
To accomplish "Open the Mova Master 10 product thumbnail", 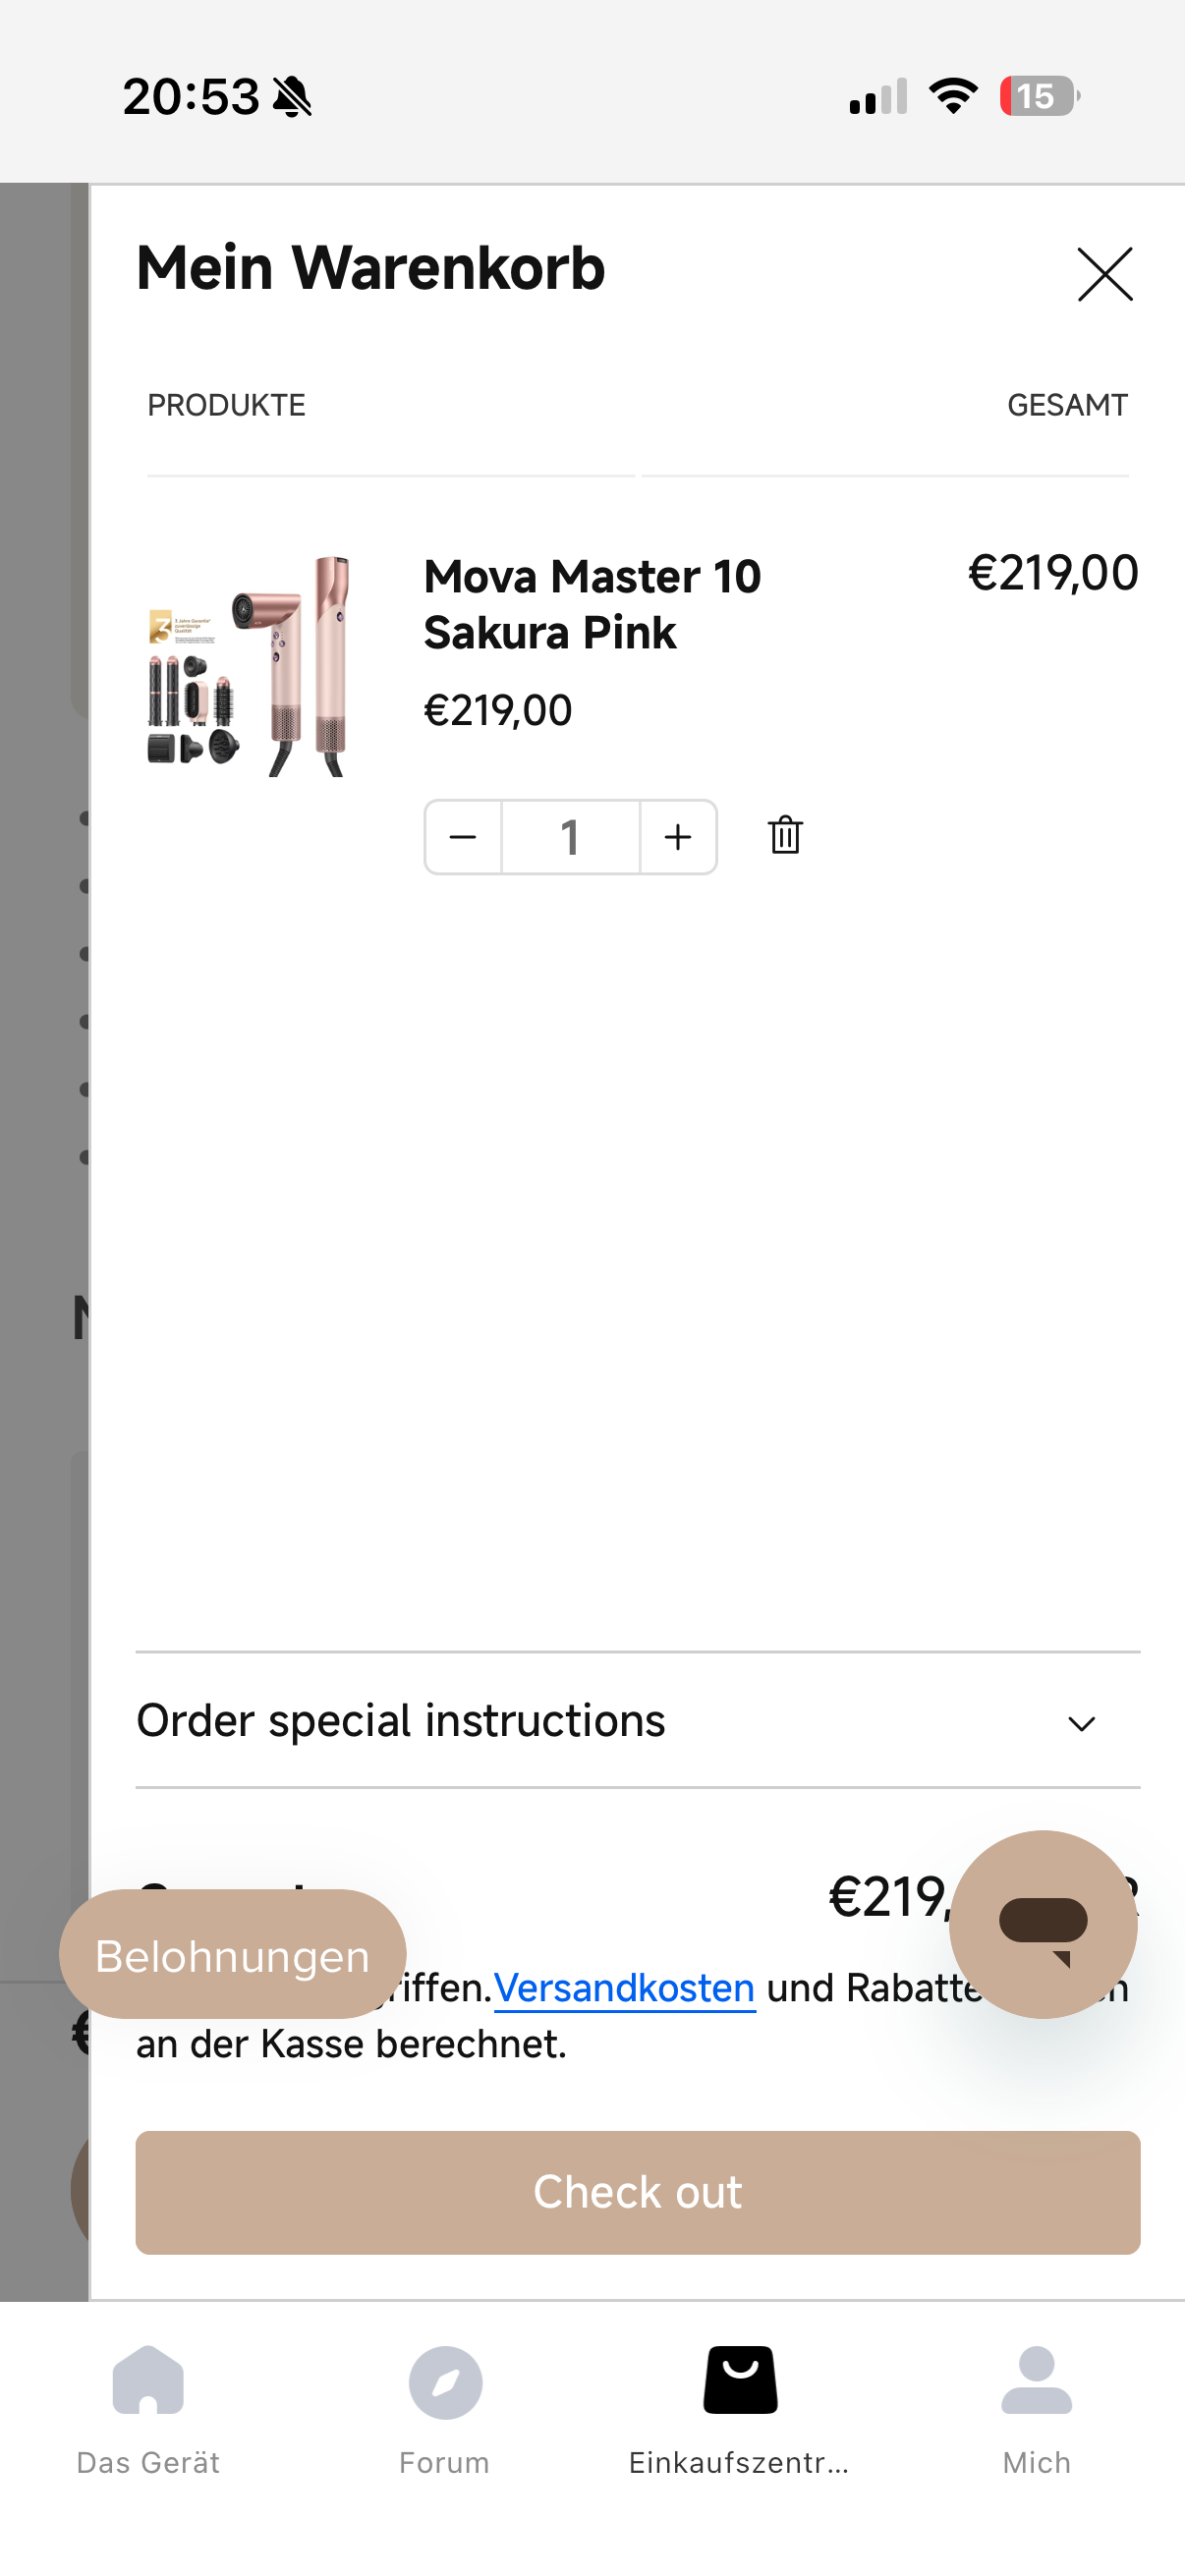I will click(x=250, y=665).
